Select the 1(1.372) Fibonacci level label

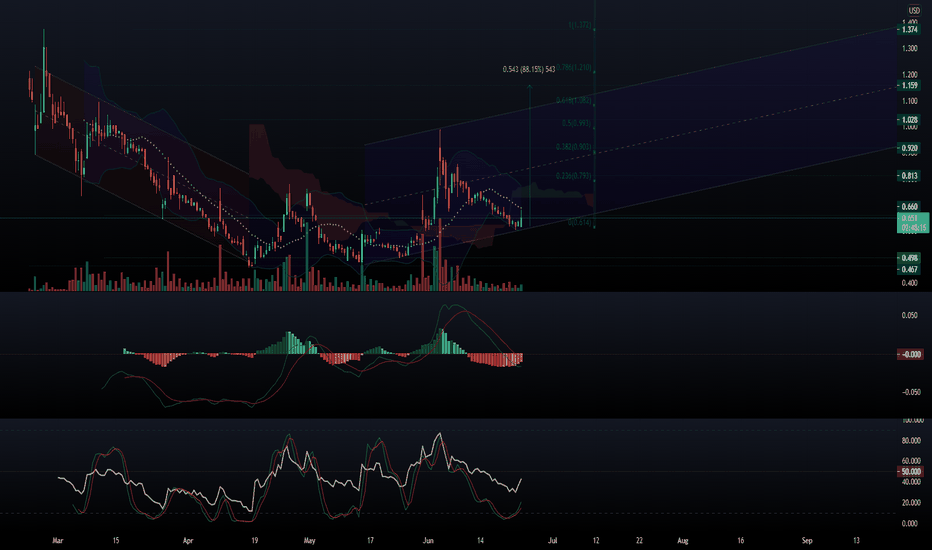tap(580, 26)
